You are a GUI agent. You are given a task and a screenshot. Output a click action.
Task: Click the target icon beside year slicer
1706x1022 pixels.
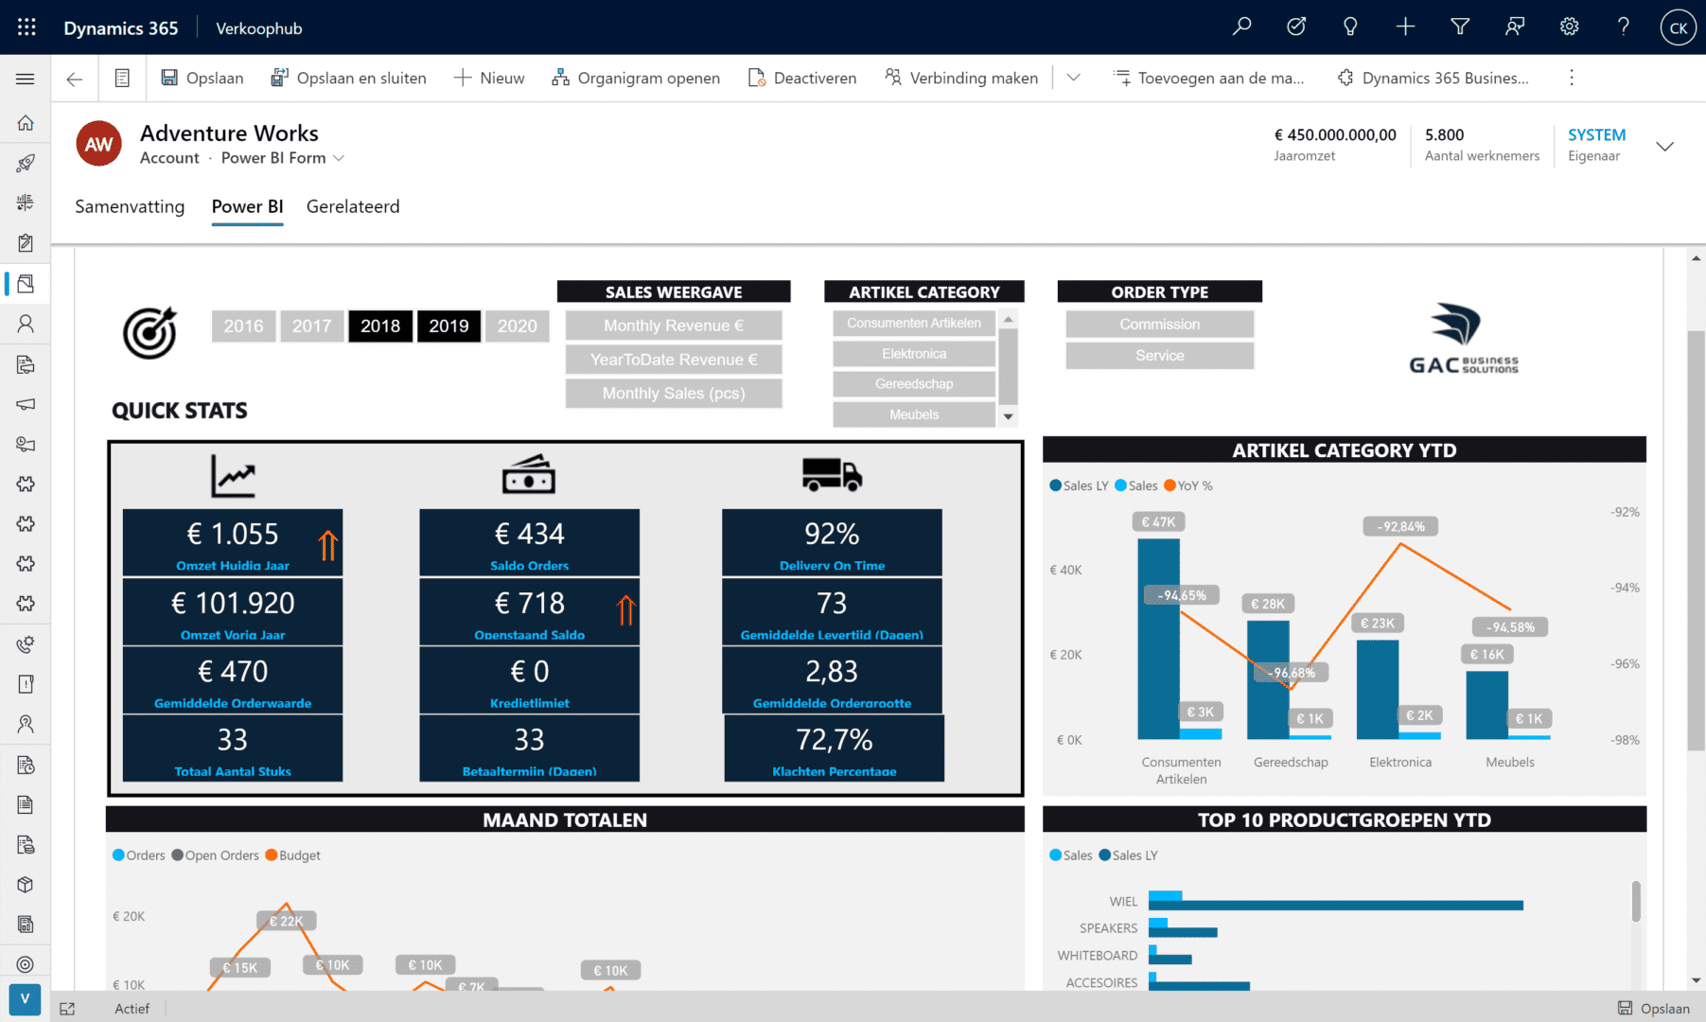click(150, 332)
